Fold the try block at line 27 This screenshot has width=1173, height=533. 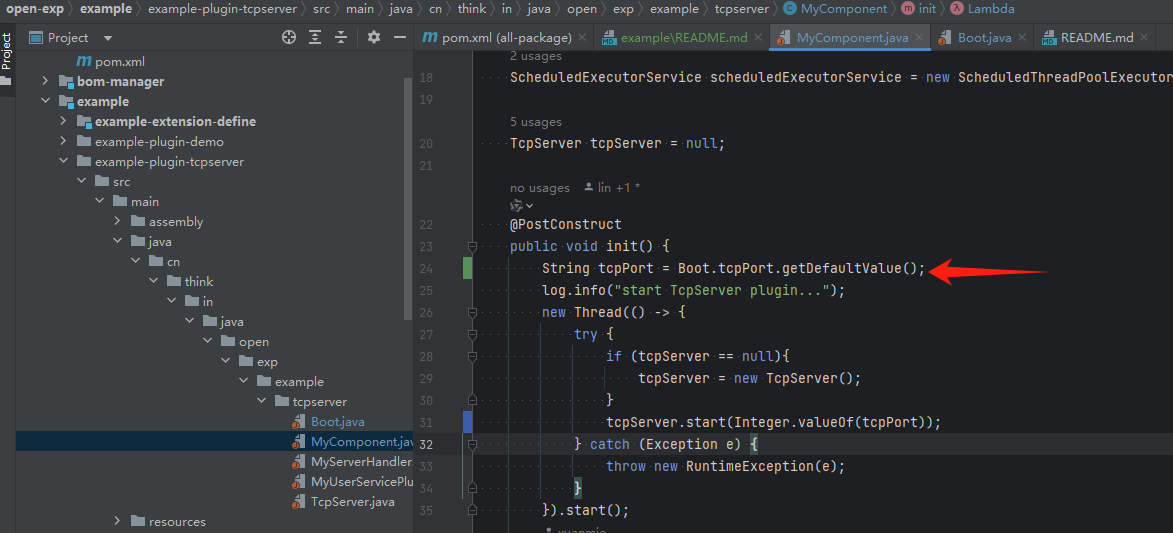pyautogui.click(x=472, y=334)
